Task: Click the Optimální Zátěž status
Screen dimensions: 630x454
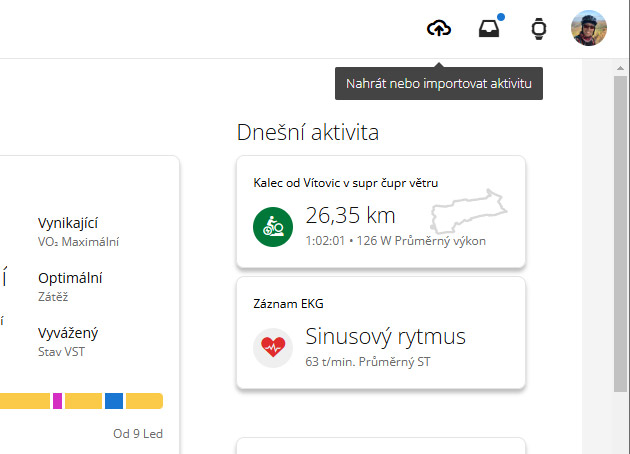Action: click(x=70, y=287)
